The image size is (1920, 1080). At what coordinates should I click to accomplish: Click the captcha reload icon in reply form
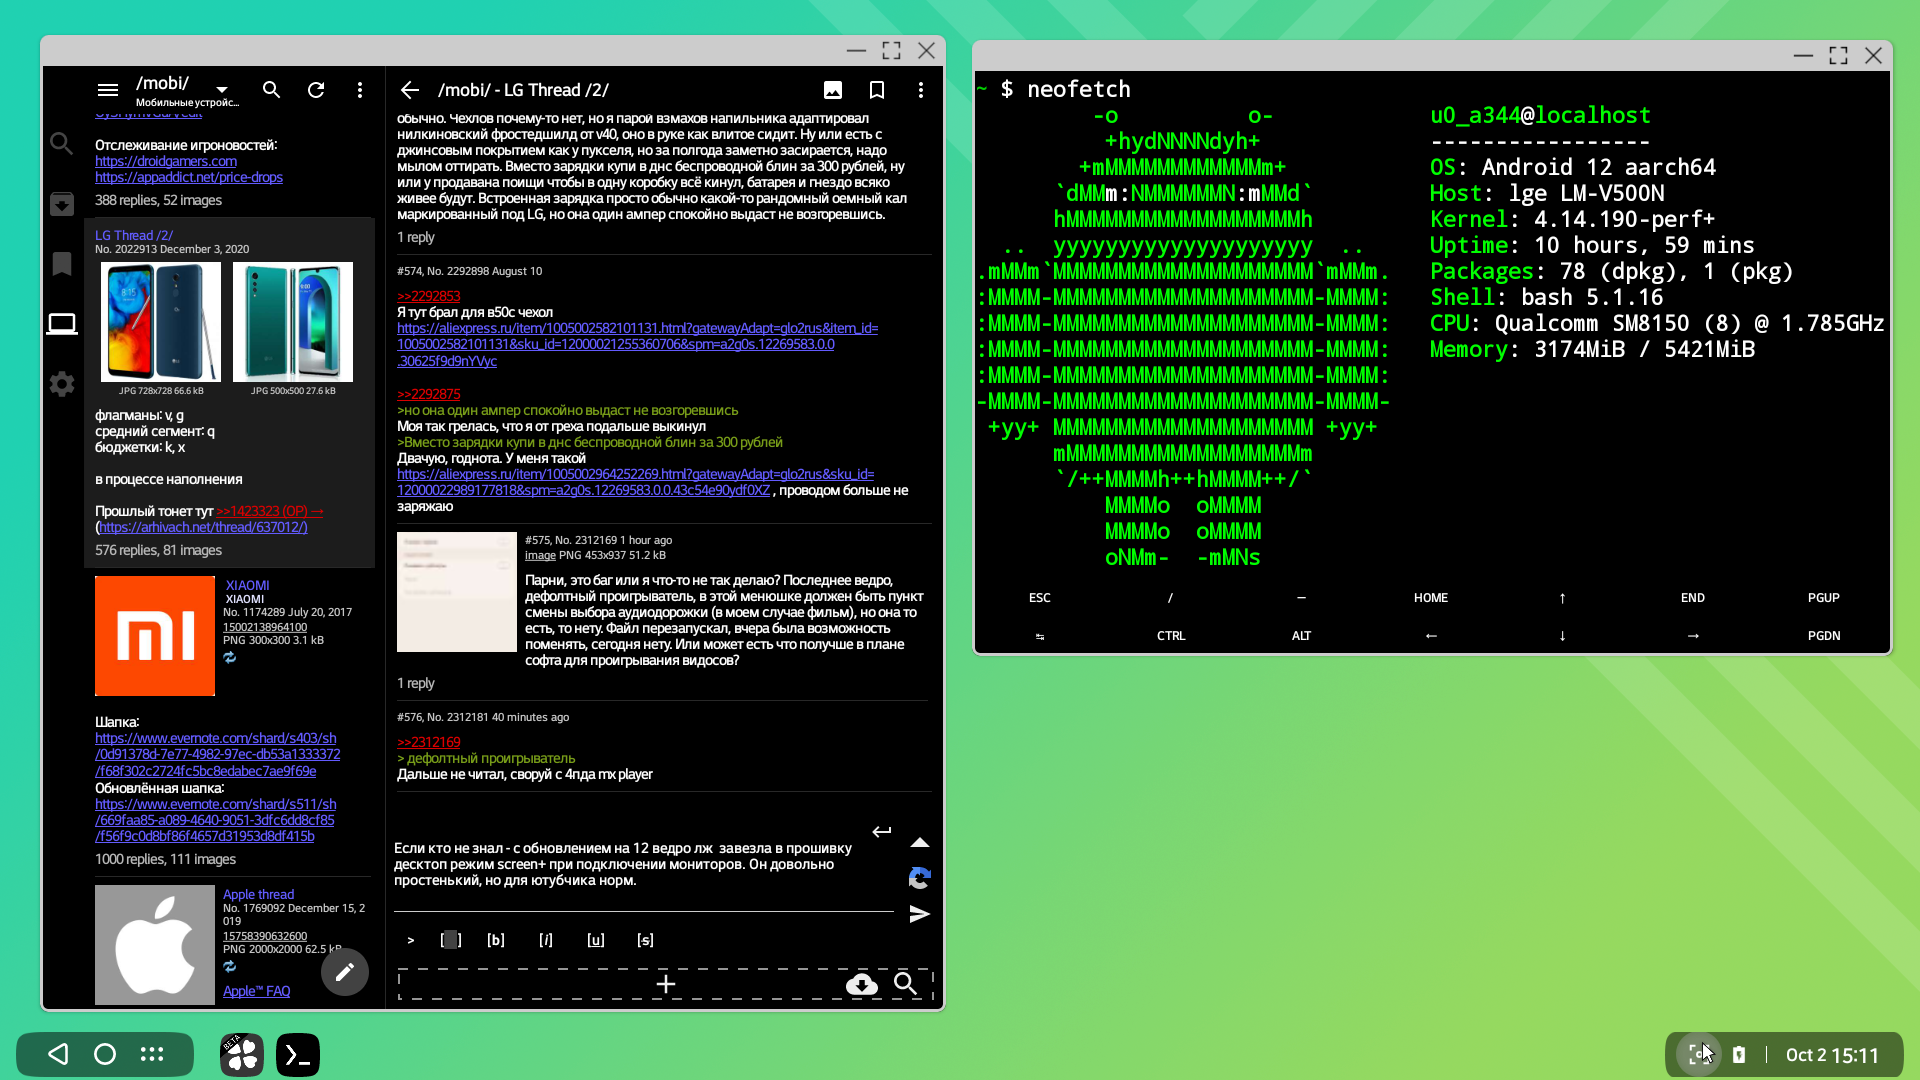pyautogui.click(x=919, y=878)
